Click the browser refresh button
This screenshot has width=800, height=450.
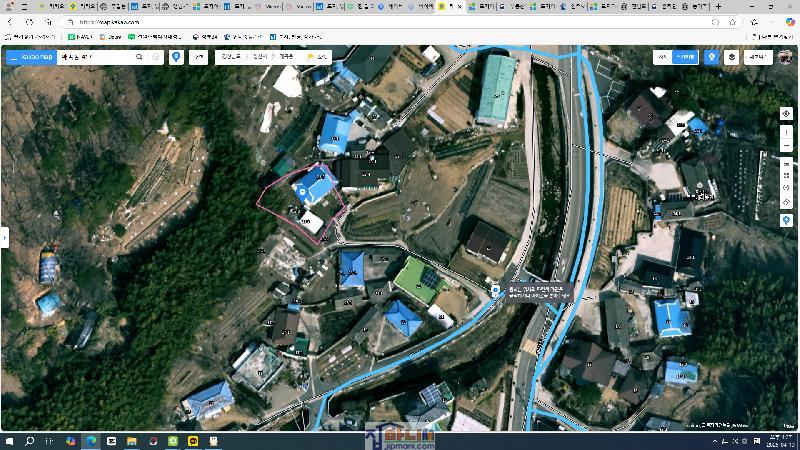[46, 21]
